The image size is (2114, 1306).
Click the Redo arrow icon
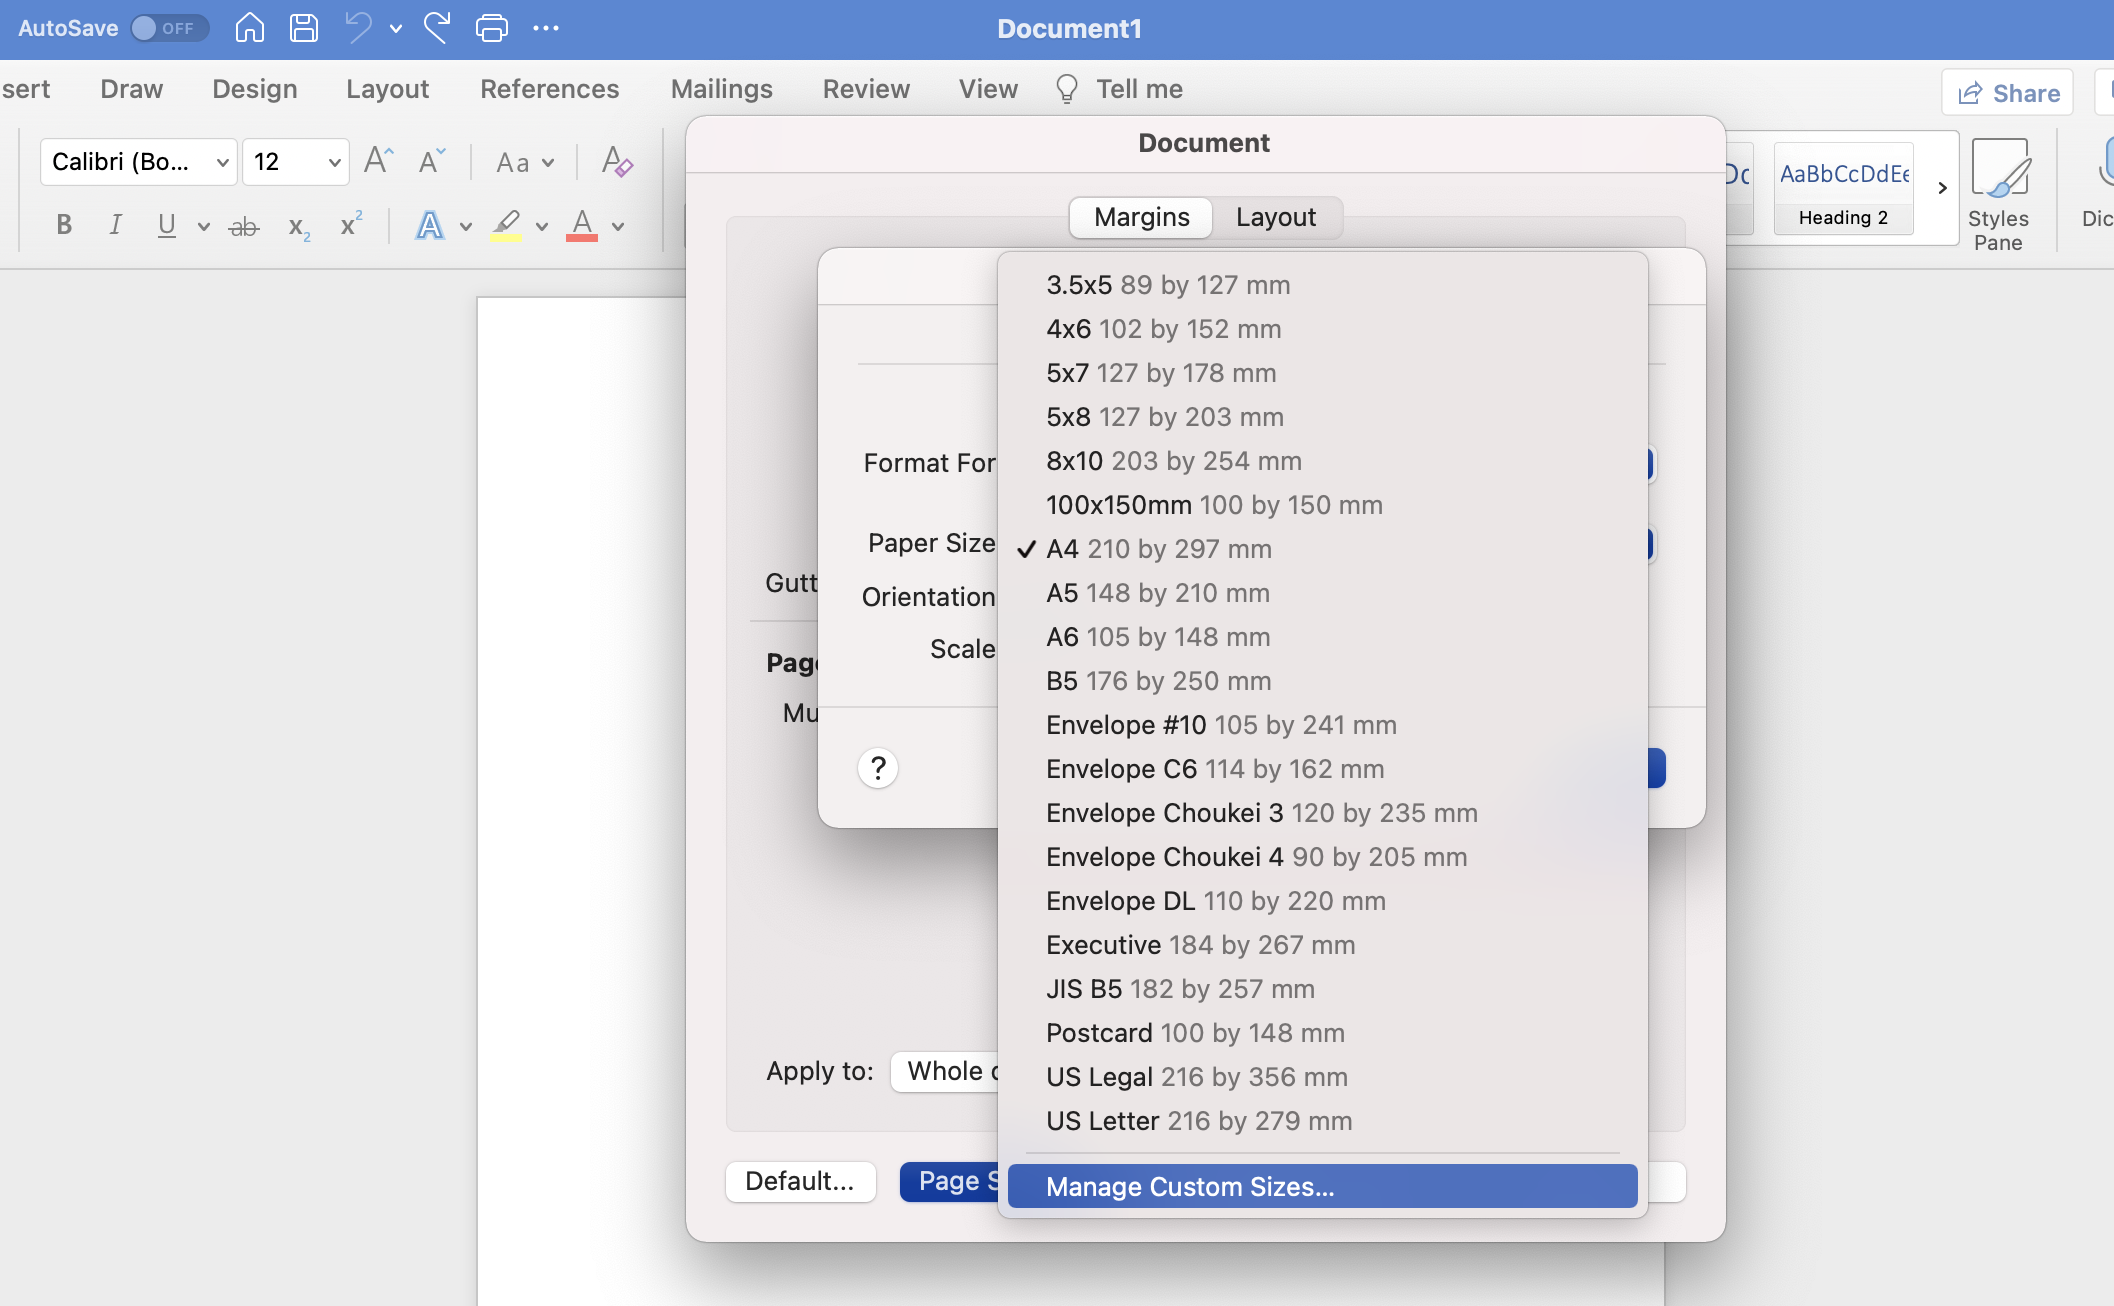click(x=437, y=28)
